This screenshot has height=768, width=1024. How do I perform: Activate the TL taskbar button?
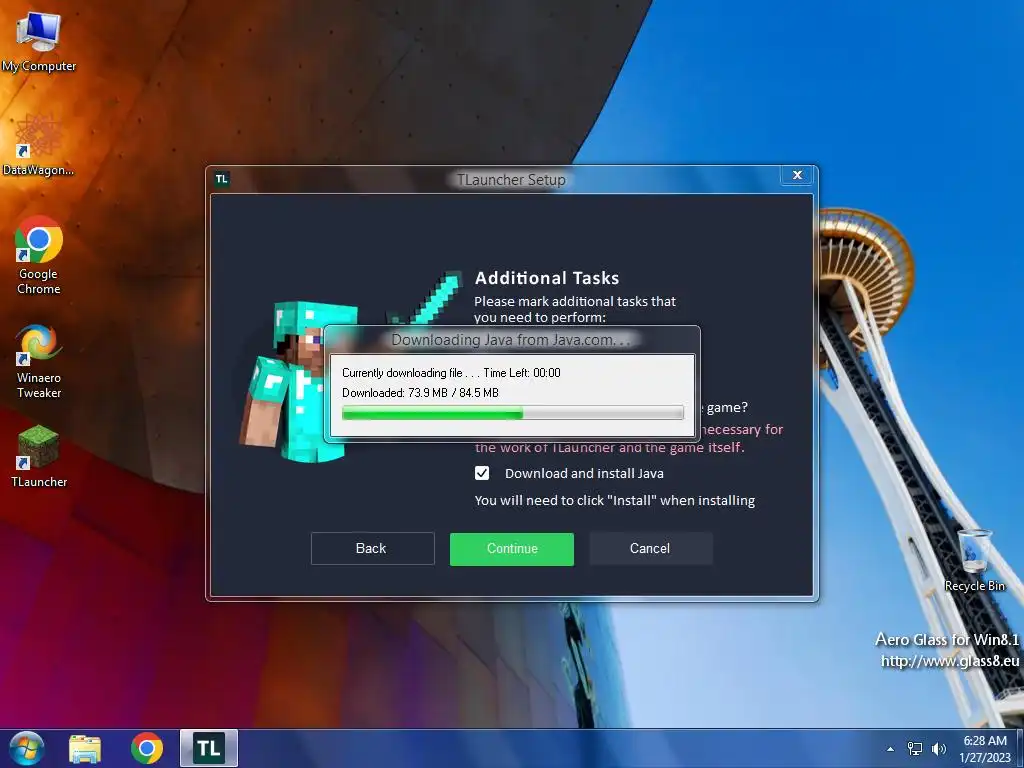[209, 748]
